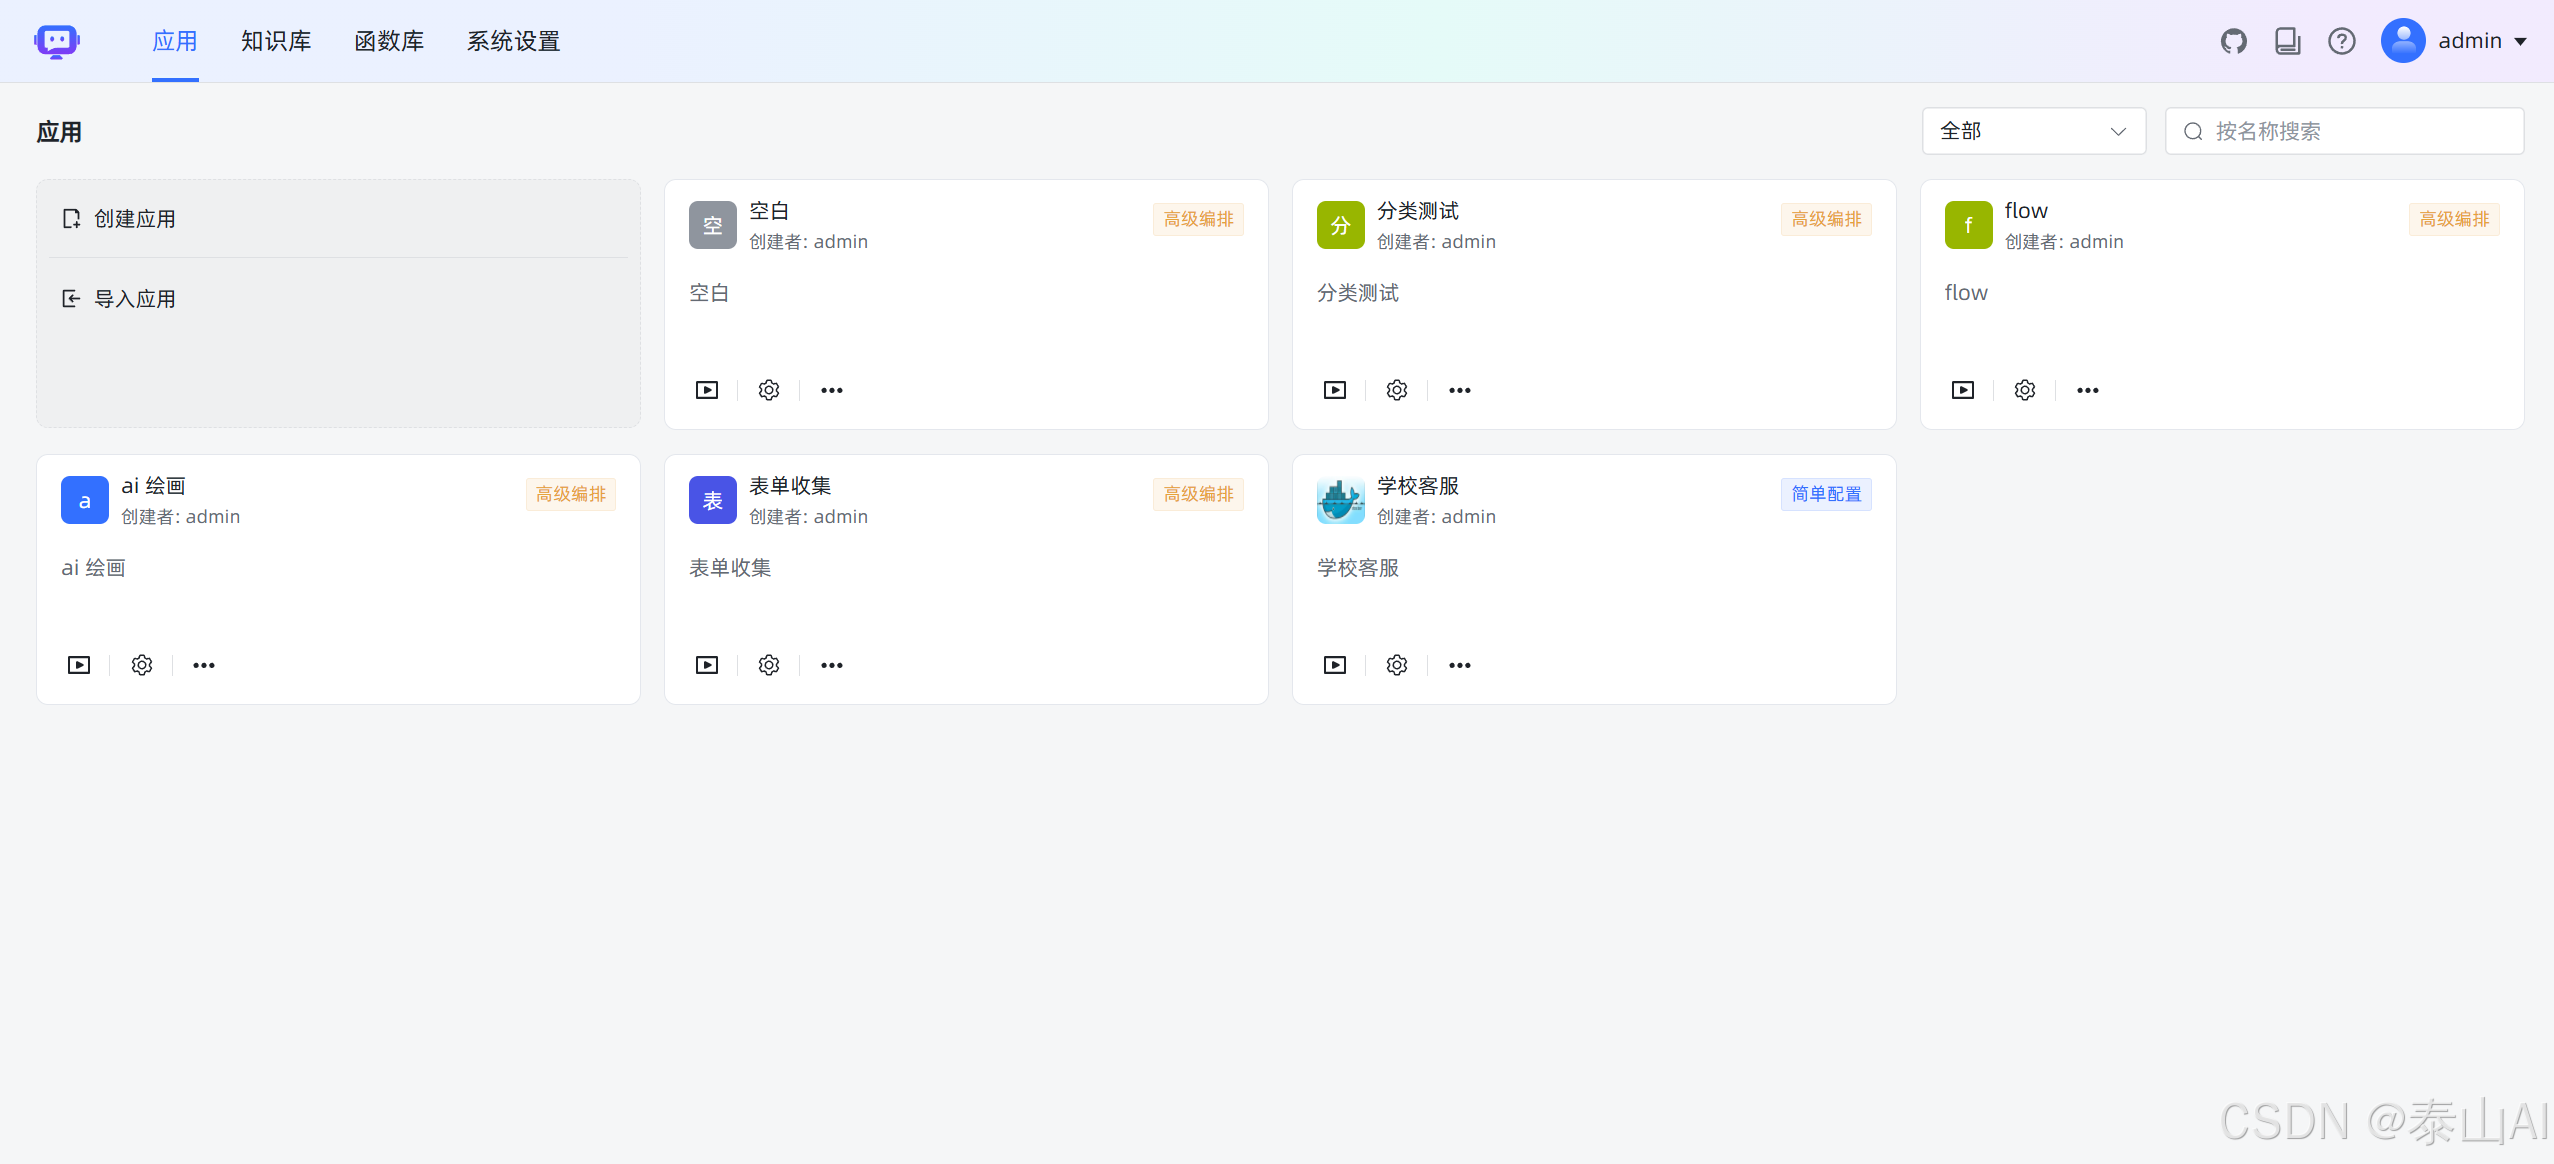Expand the admin account dropdown
The image size is (2554, 1164).
[2481, 41]
